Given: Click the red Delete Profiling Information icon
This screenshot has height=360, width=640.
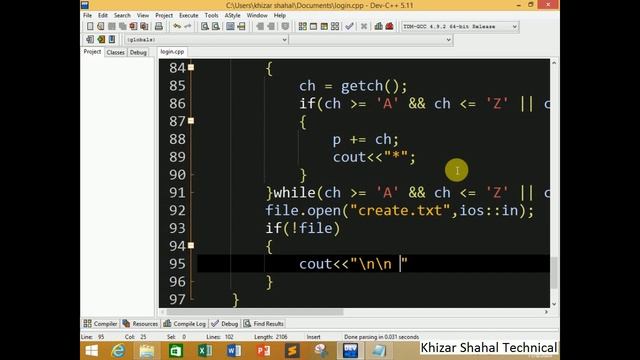Looking at the screenshot, I should click(x=389, y=27).
